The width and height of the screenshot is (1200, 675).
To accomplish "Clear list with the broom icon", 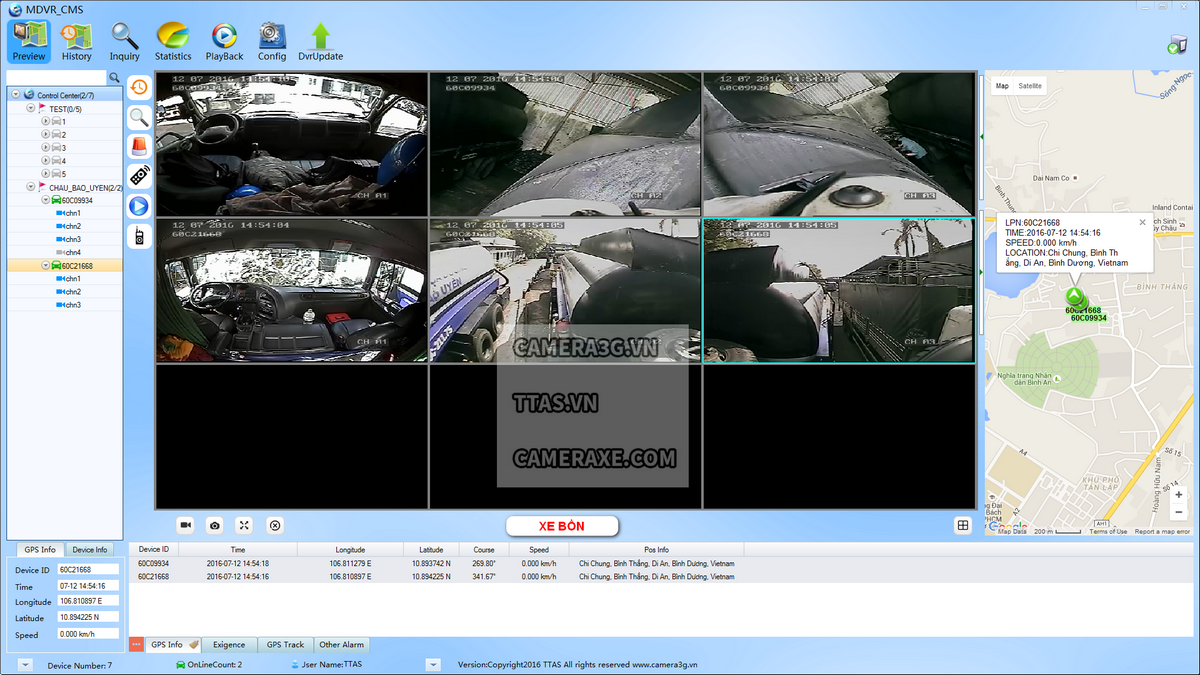I will click(x=194, y=645).
